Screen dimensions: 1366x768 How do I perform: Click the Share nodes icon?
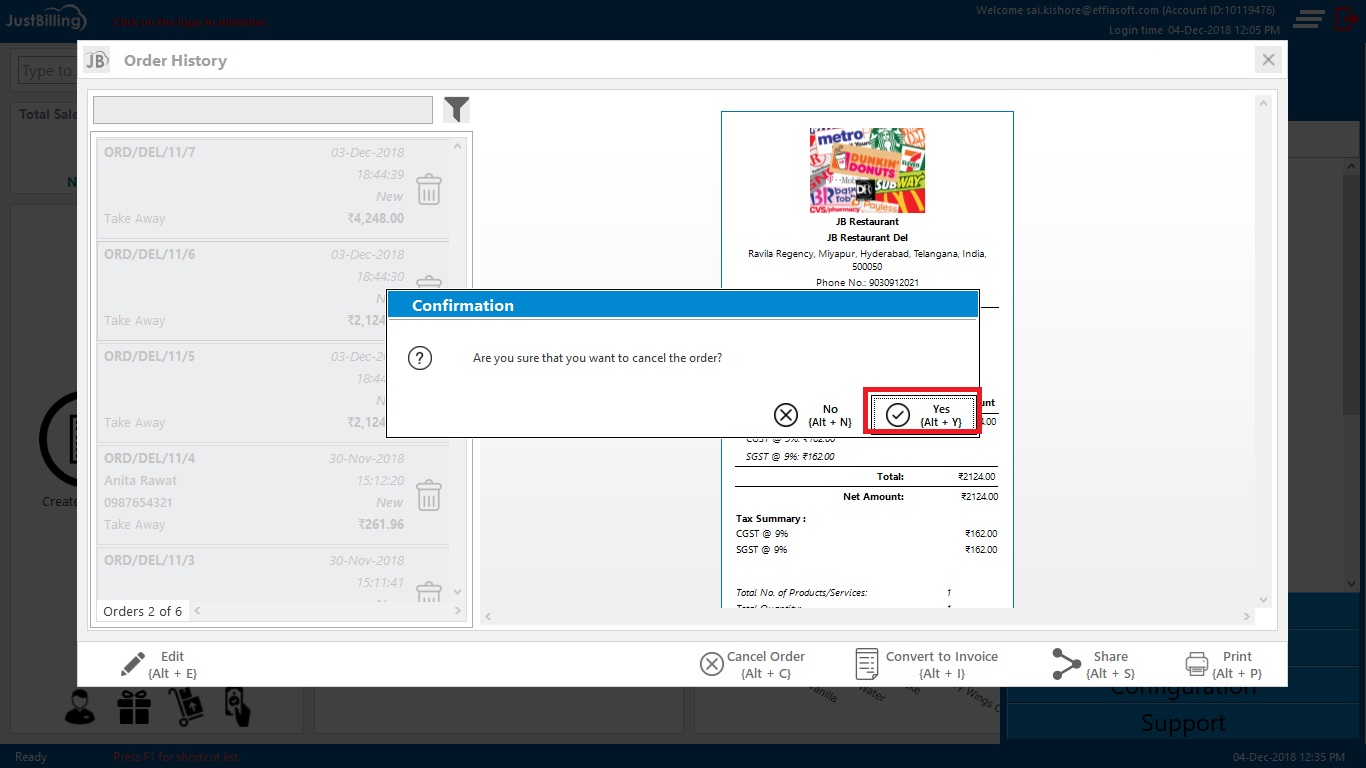(x=1067, y=664)
